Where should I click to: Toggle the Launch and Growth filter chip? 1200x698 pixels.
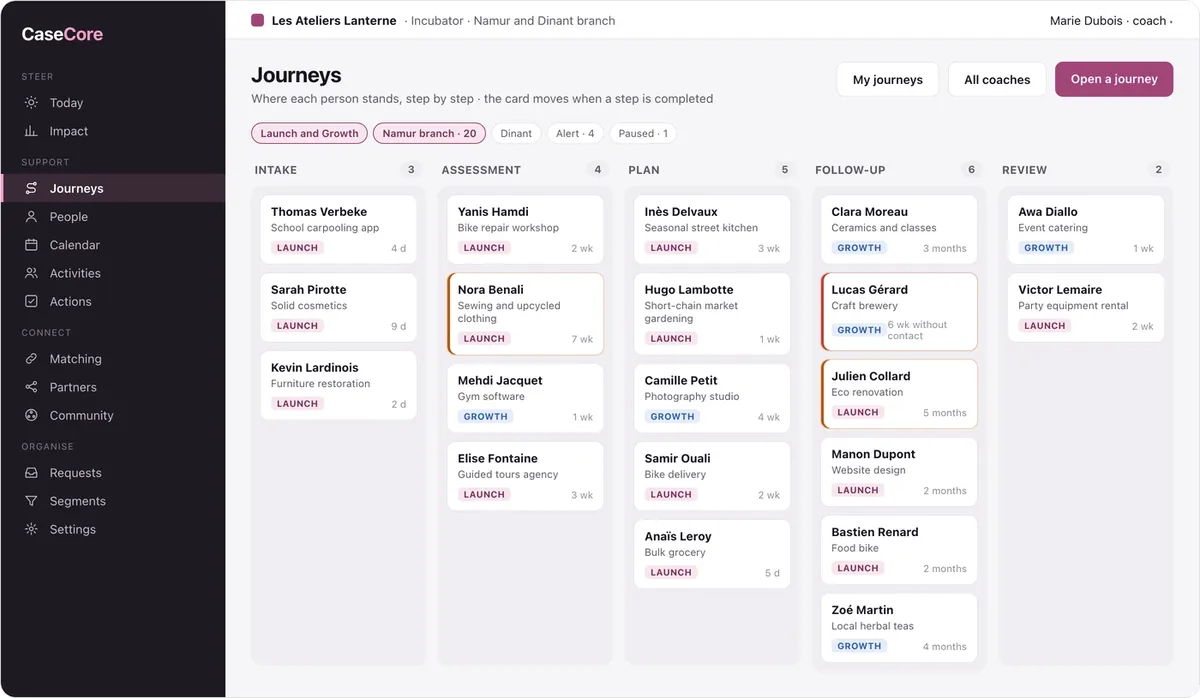pyautogui.click(x=309, y=133)
